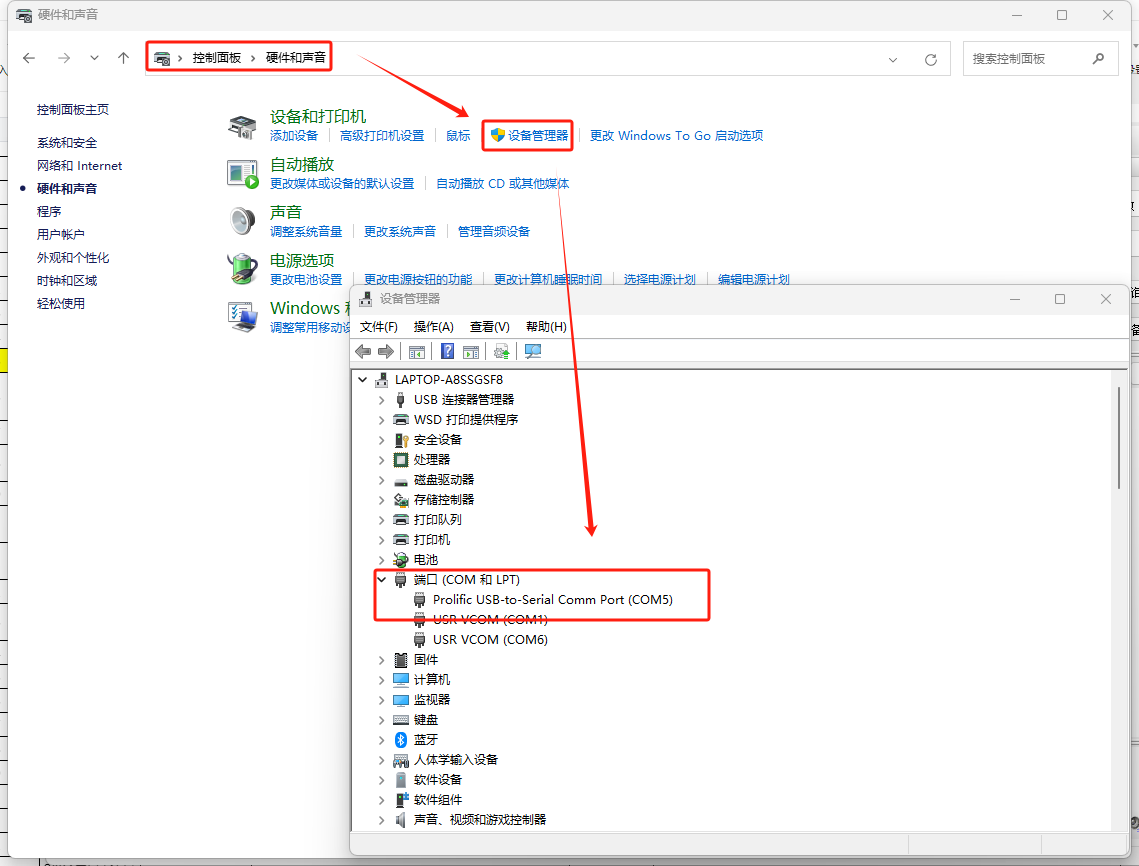Image resolution: width=1139 pixels, height=866 pixels.
Task: Select USR VCOM (COM6) device
Action: [x=490, y=639]
